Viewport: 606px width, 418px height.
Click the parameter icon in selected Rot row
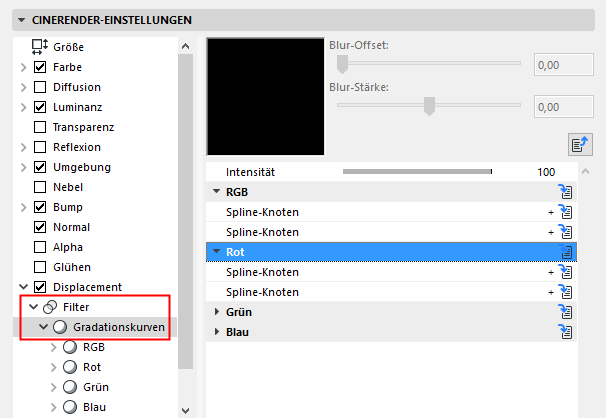coord(565,252)
